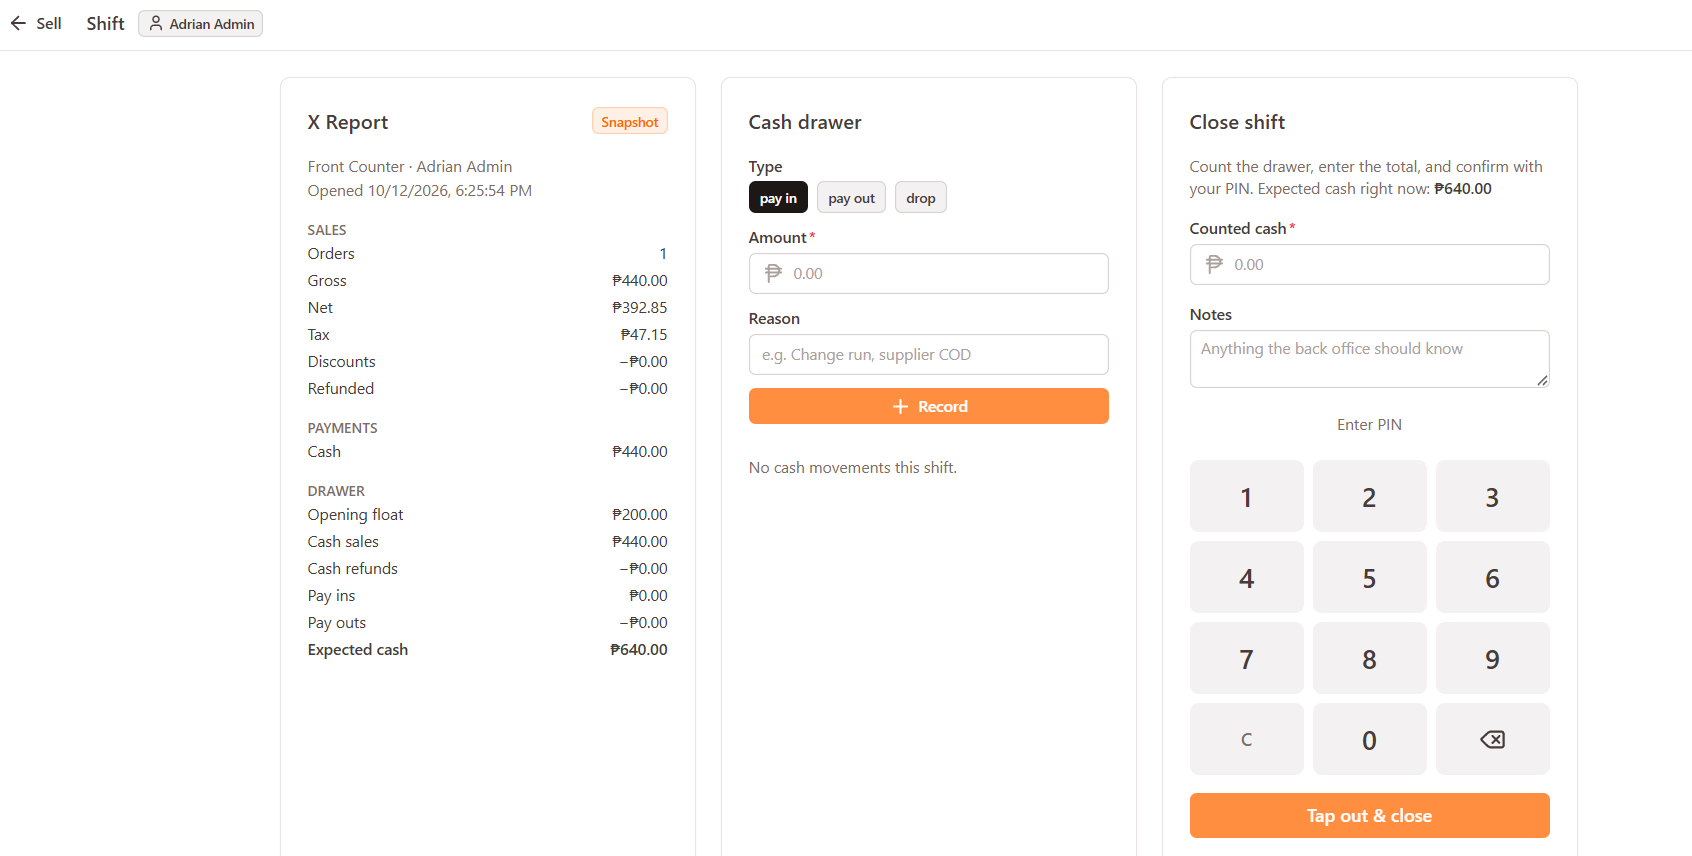The image size is (1692, 856).
Task: Click the Cash sales row label
Action: pyautogui.click(x=343, y=542)
